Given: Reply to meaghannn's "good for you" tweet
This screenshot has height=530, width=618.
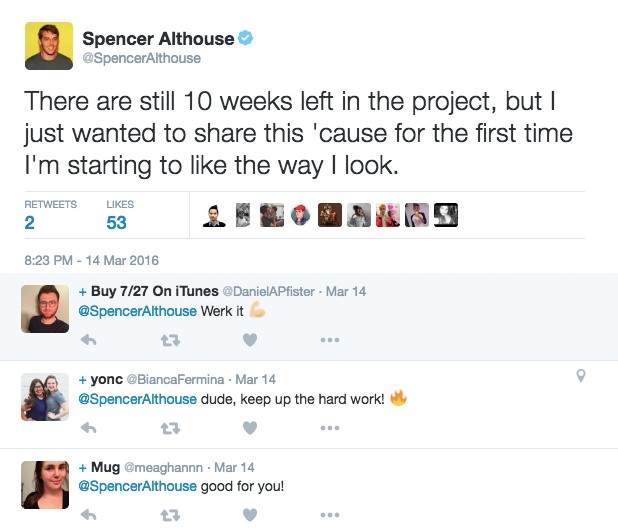Looking at the screenshot, I should click(x=88, y=515).
